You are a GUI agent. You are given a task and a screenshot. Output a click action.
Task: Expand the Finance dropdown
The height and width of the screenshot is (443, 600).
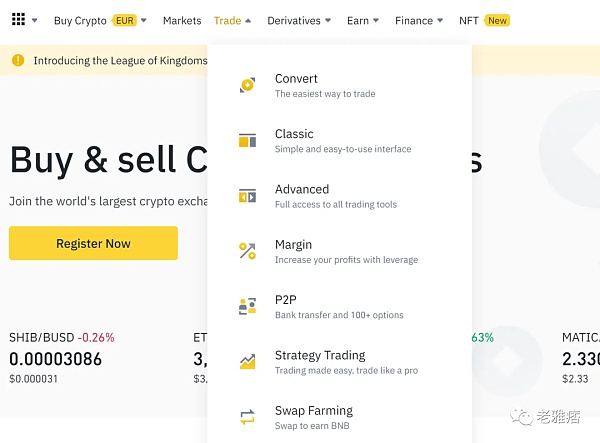(420, 20)
